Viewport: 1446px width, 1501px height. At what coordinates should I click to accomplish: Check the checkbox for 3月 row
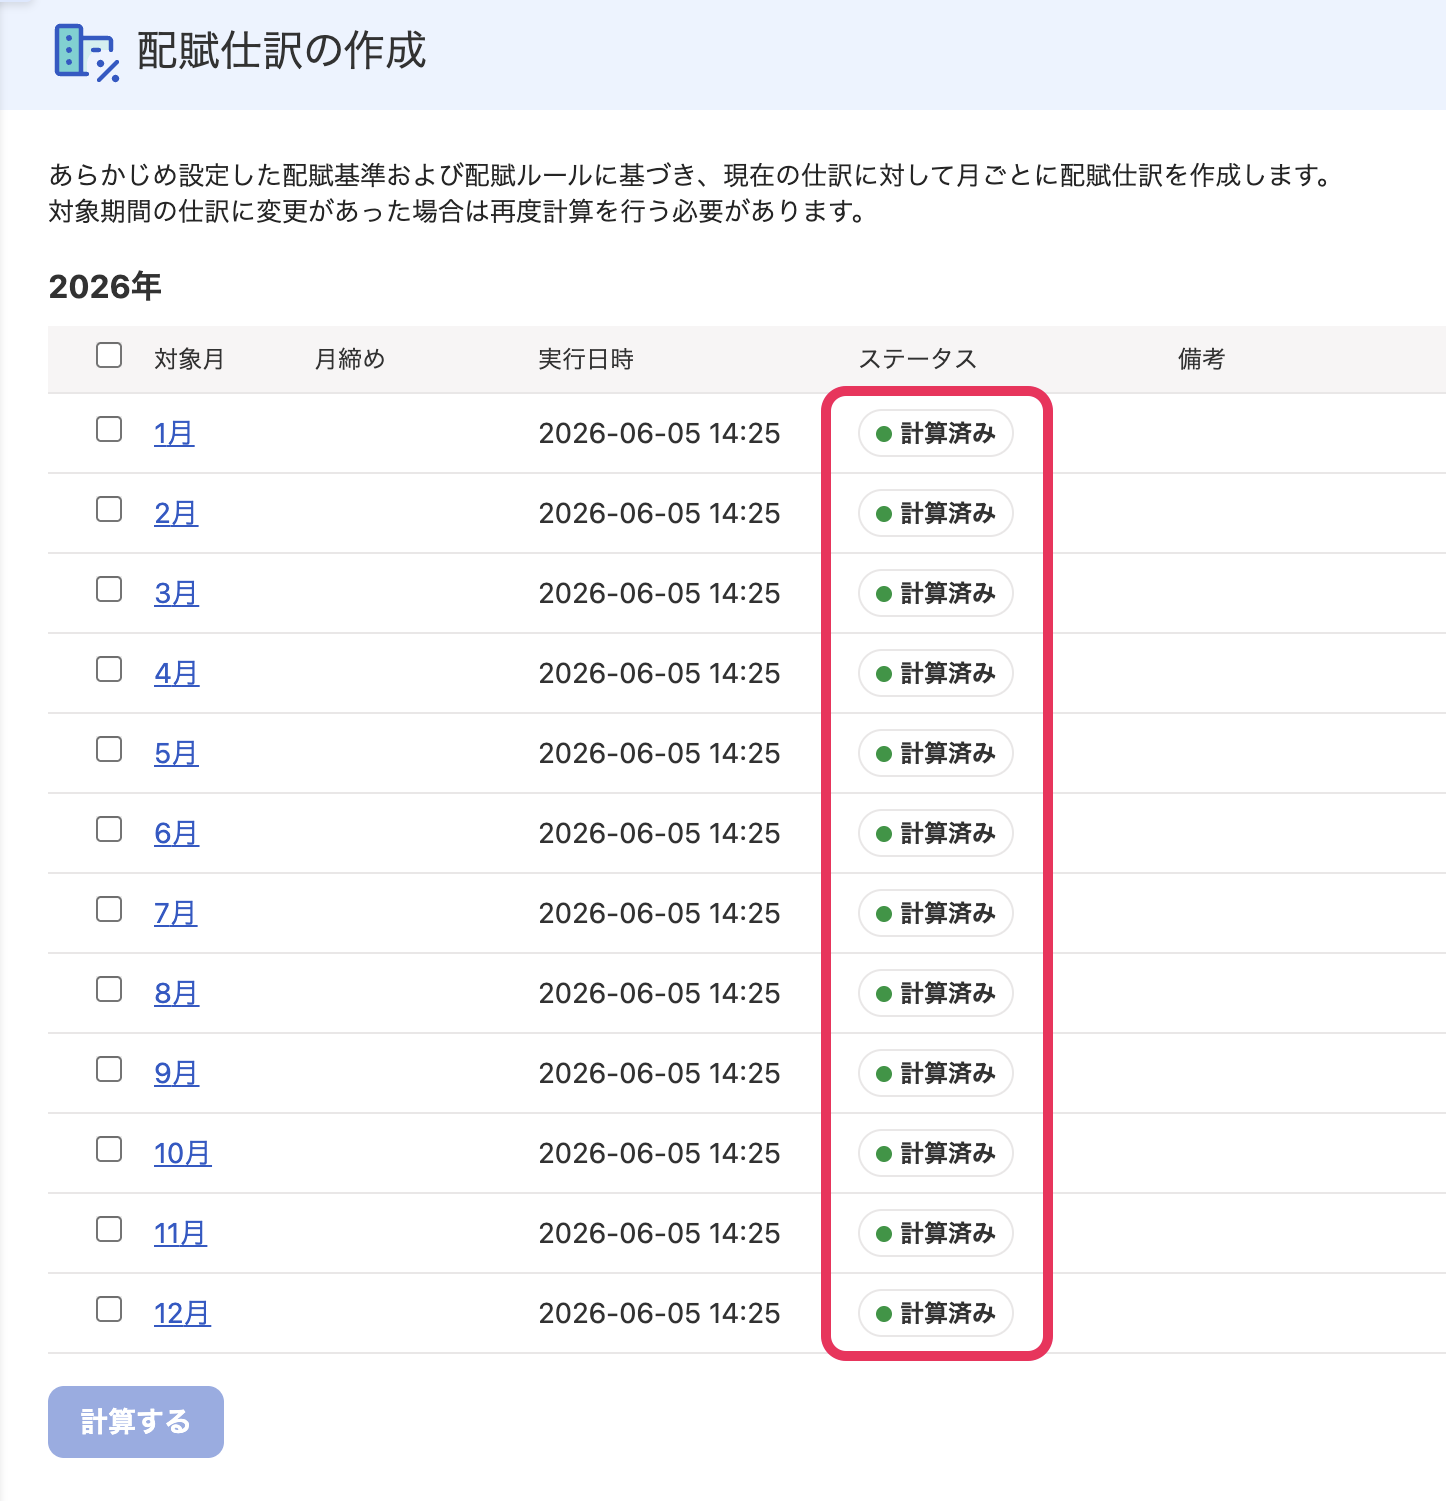pos(109,589)
